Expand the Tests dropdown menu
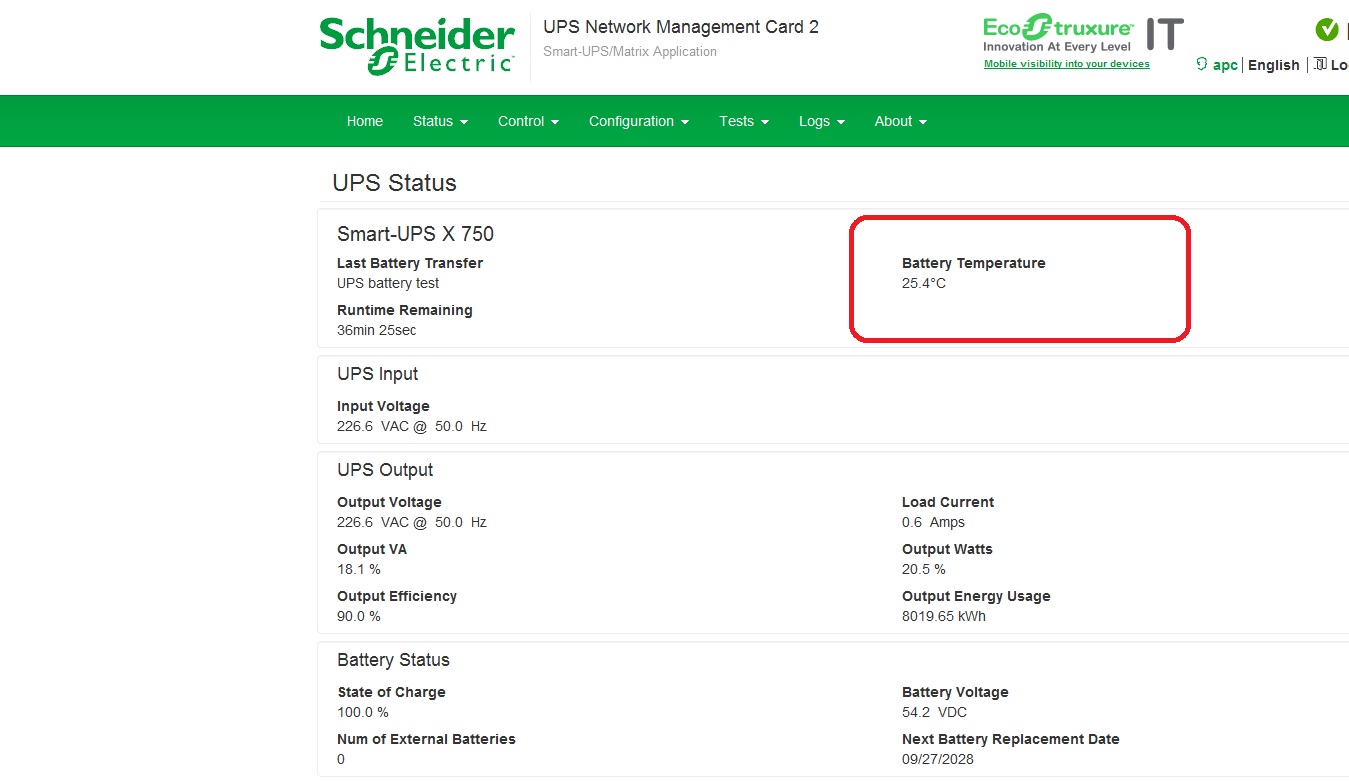Viewport: 1349px width, 781px height. point(744,121)
